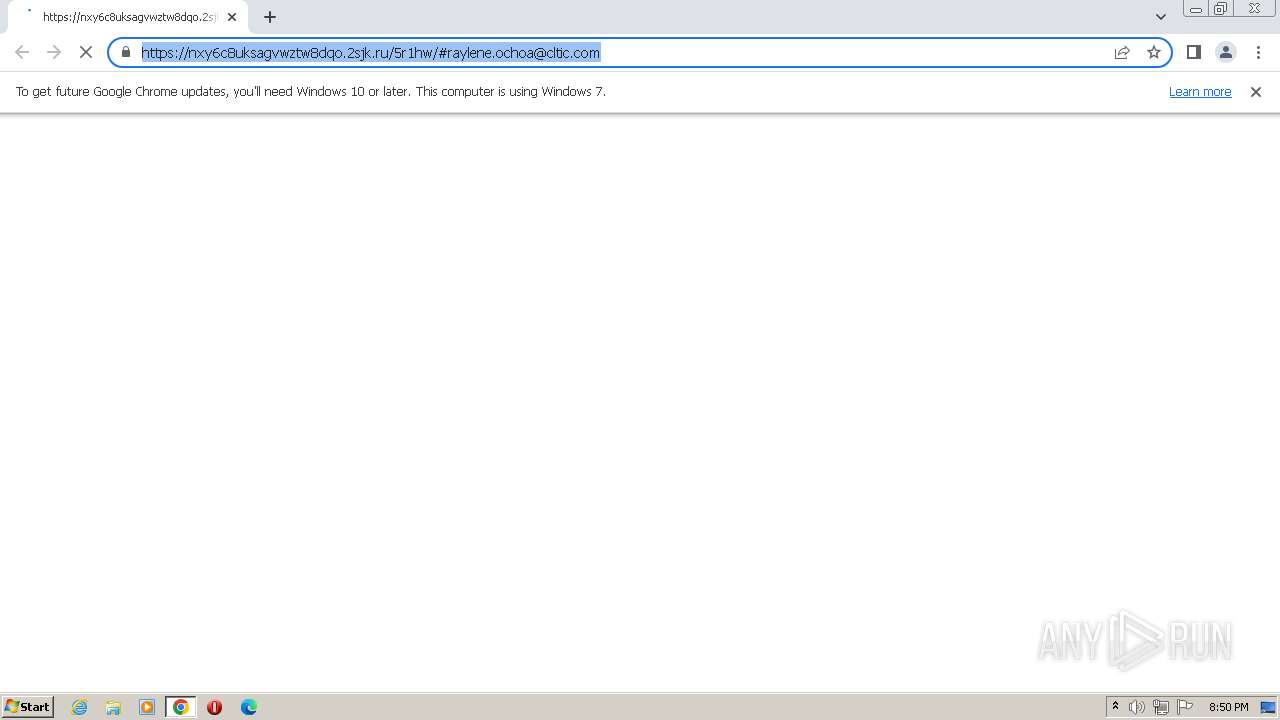This screenshot has height=720, width=1280.
Task: Go back to previous page
Action: point(22,52)
